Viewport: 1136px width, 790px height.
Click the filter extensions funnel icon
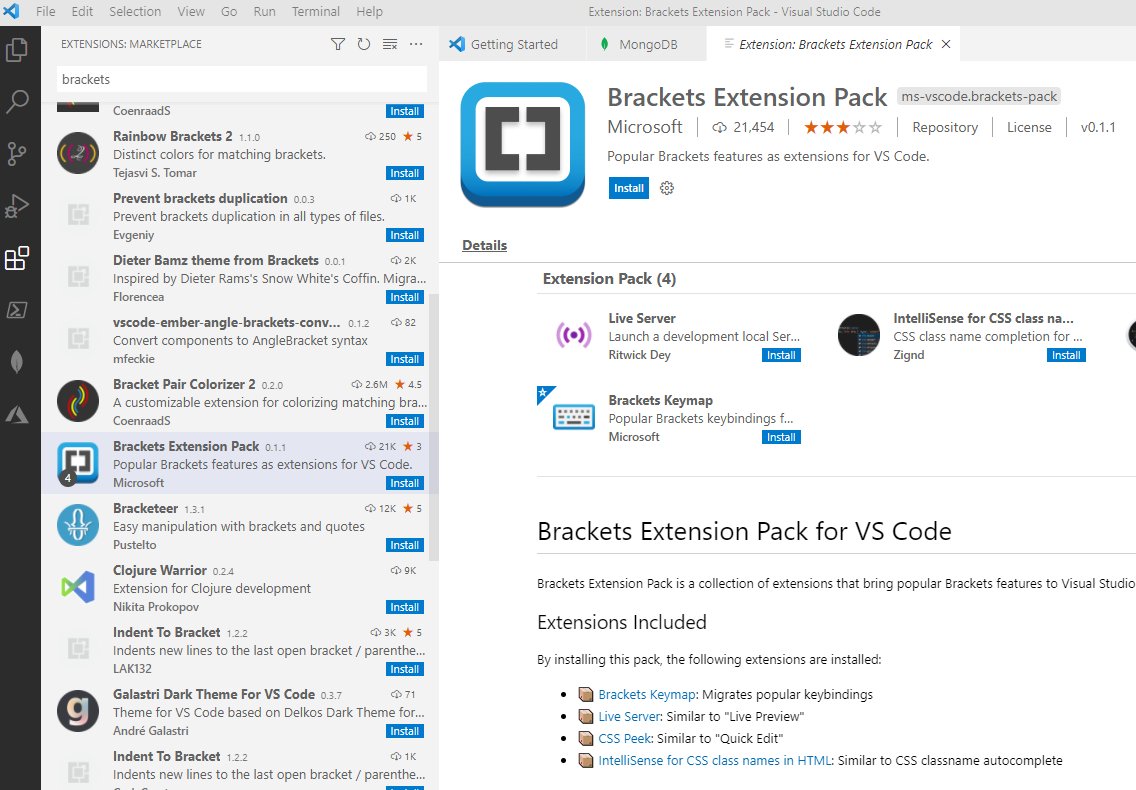tap(338, 44)
